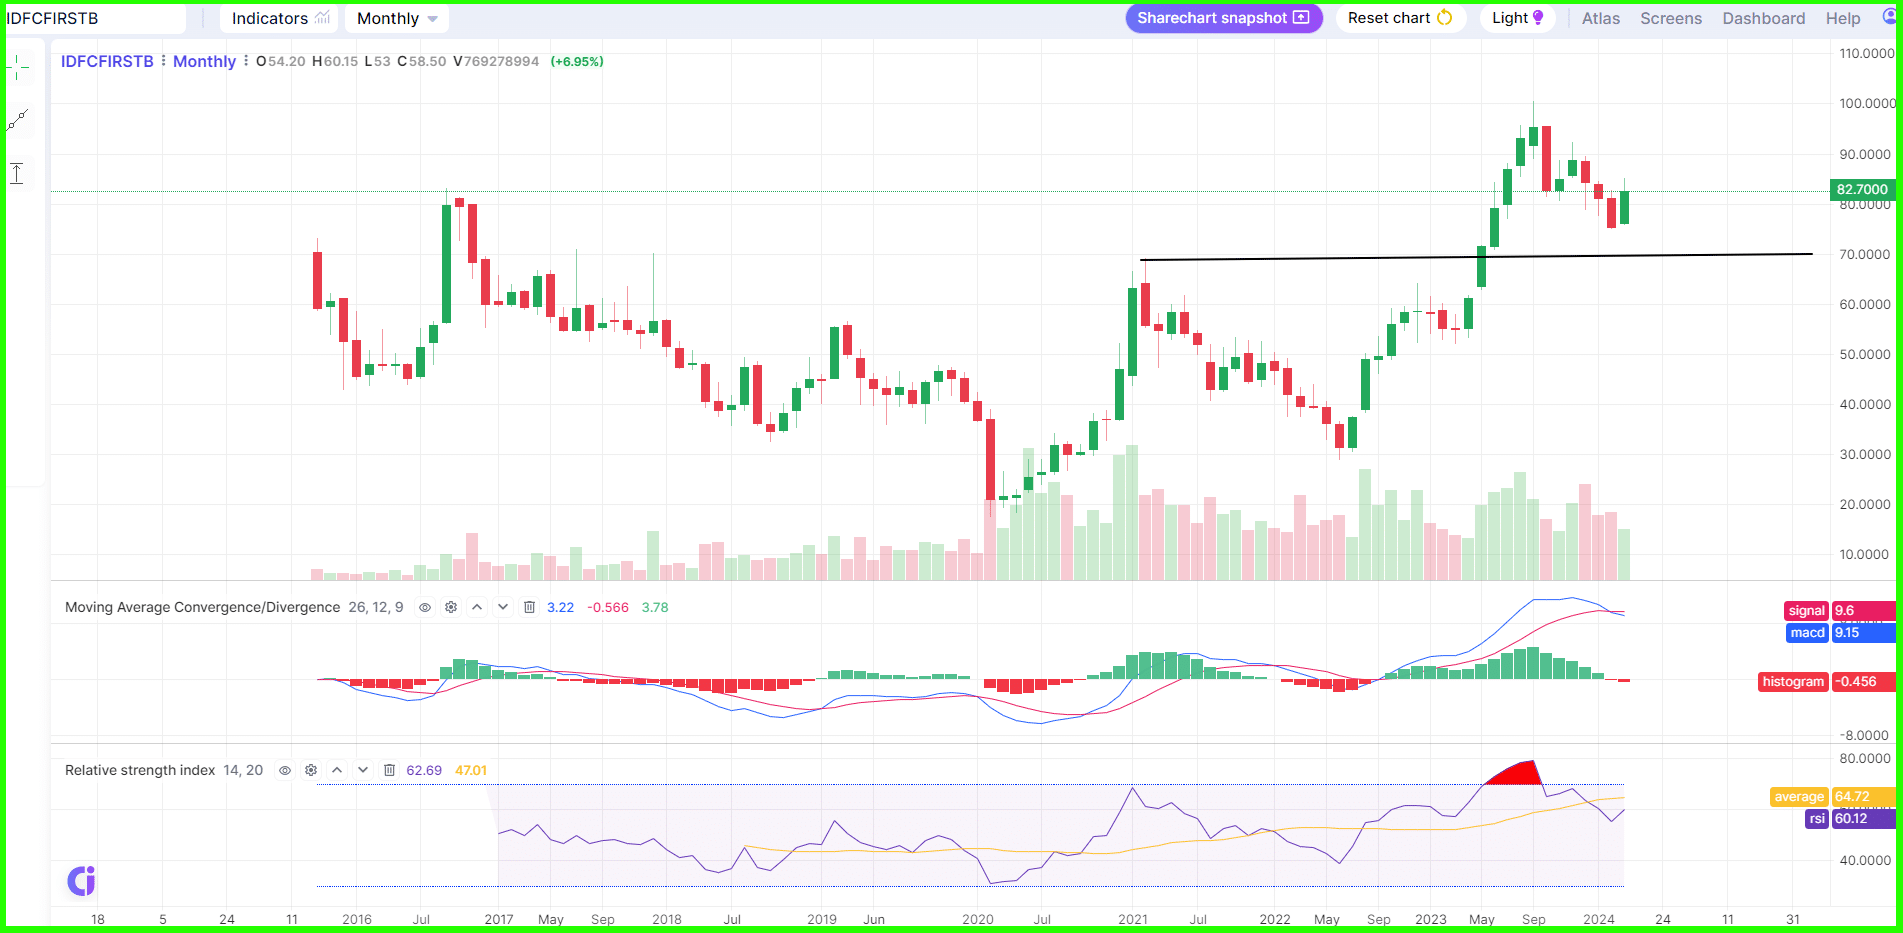Image resolution: width=1903 pixels, height=933 pixels.
Task: Select the crosshair cursor tool
Action: [x=17, y=68]
